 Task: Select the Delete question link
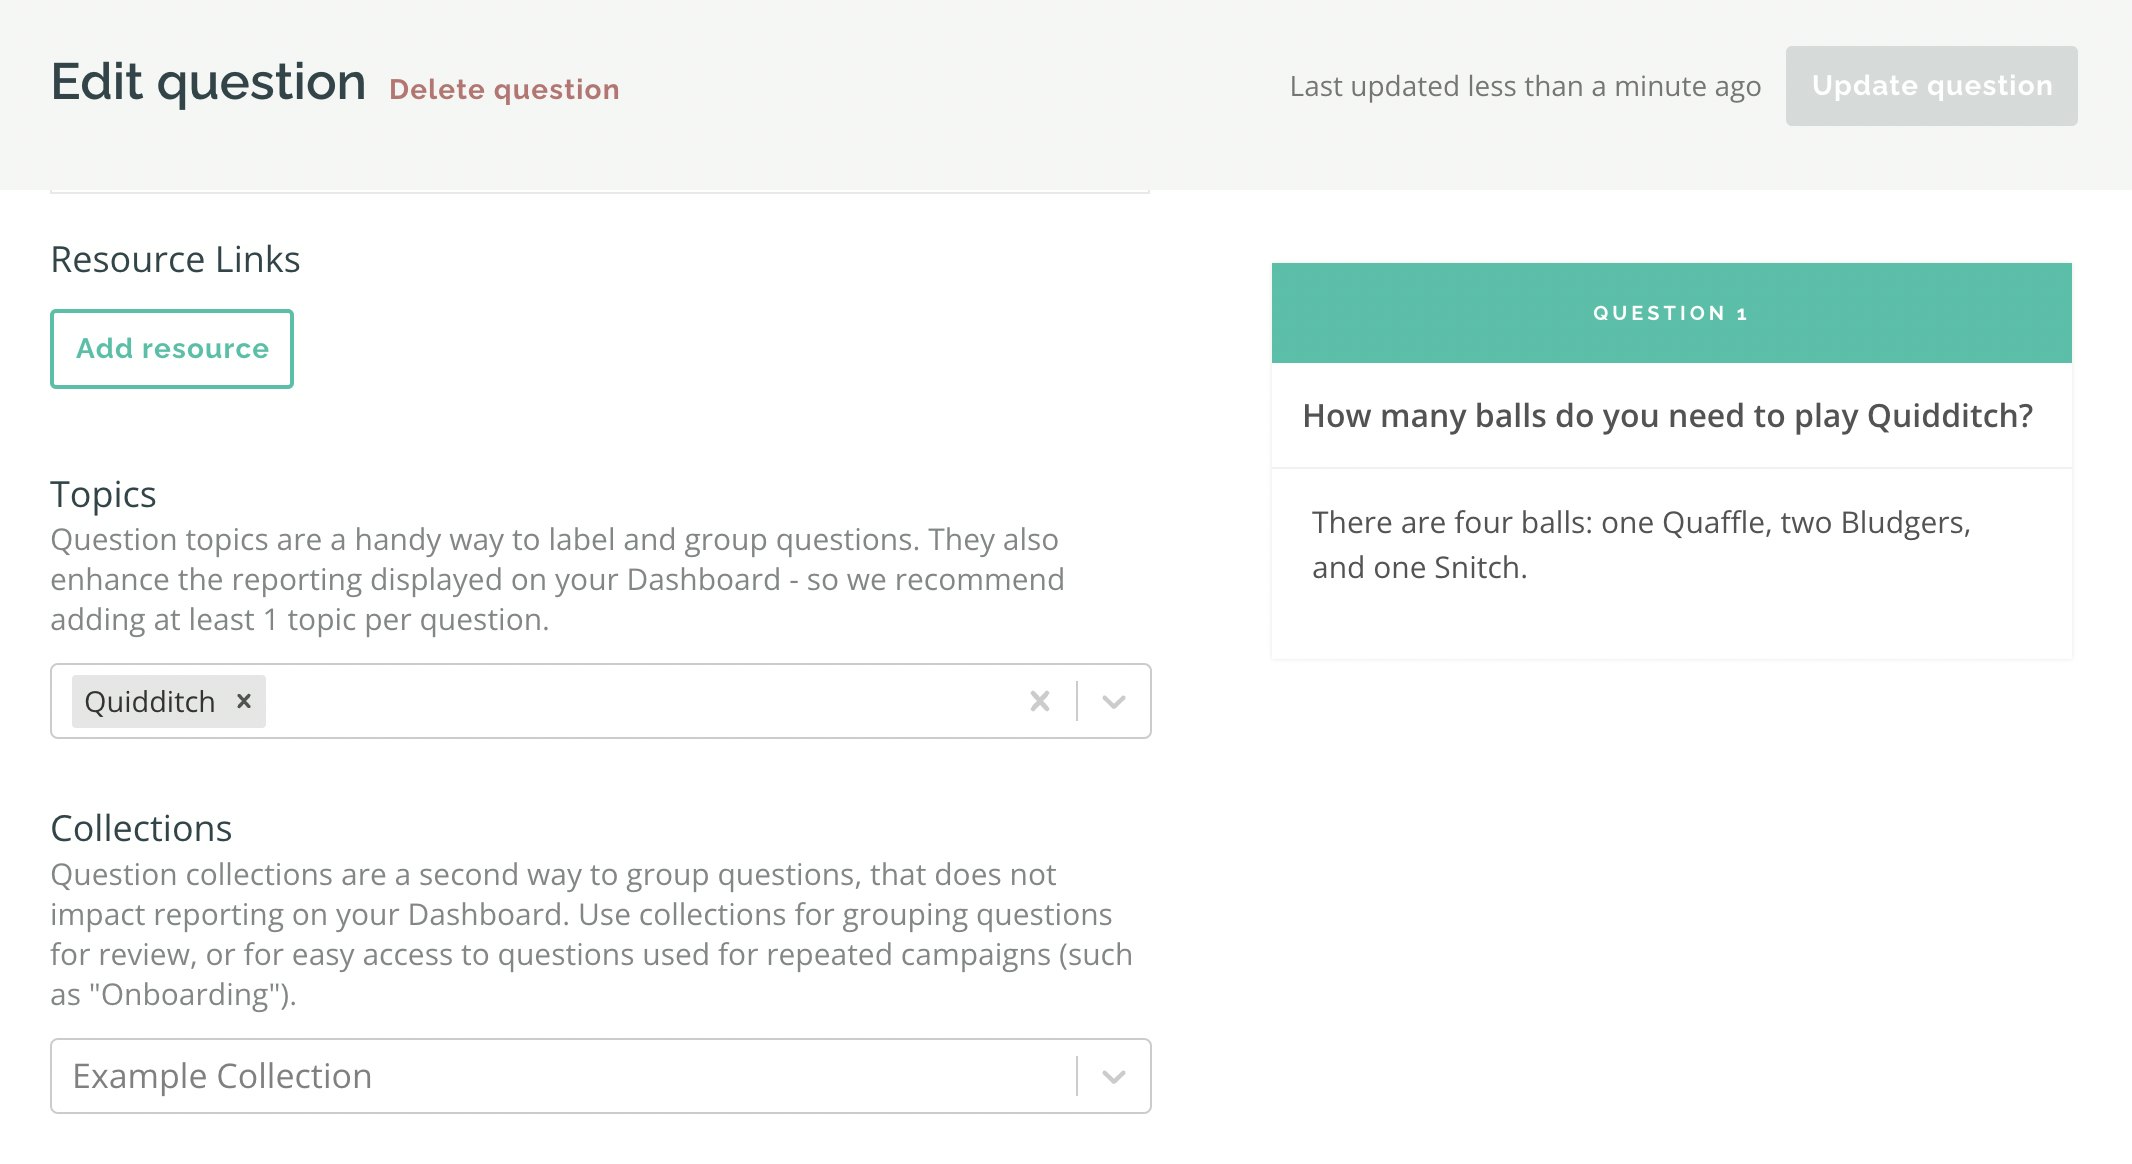coord(505,89)
